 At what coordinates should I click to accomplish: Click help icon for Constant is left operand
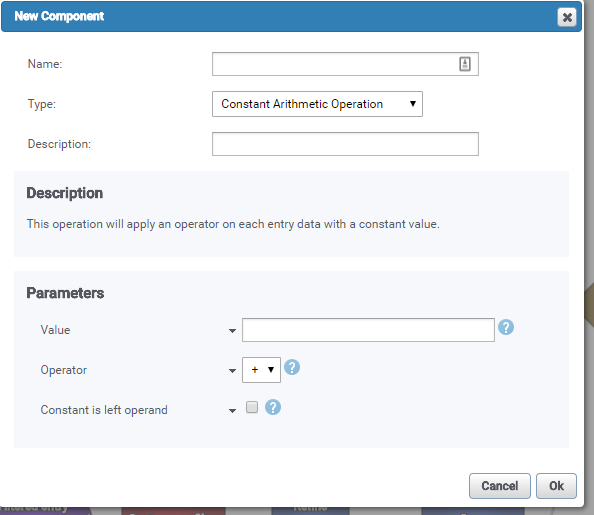point(273,407)
